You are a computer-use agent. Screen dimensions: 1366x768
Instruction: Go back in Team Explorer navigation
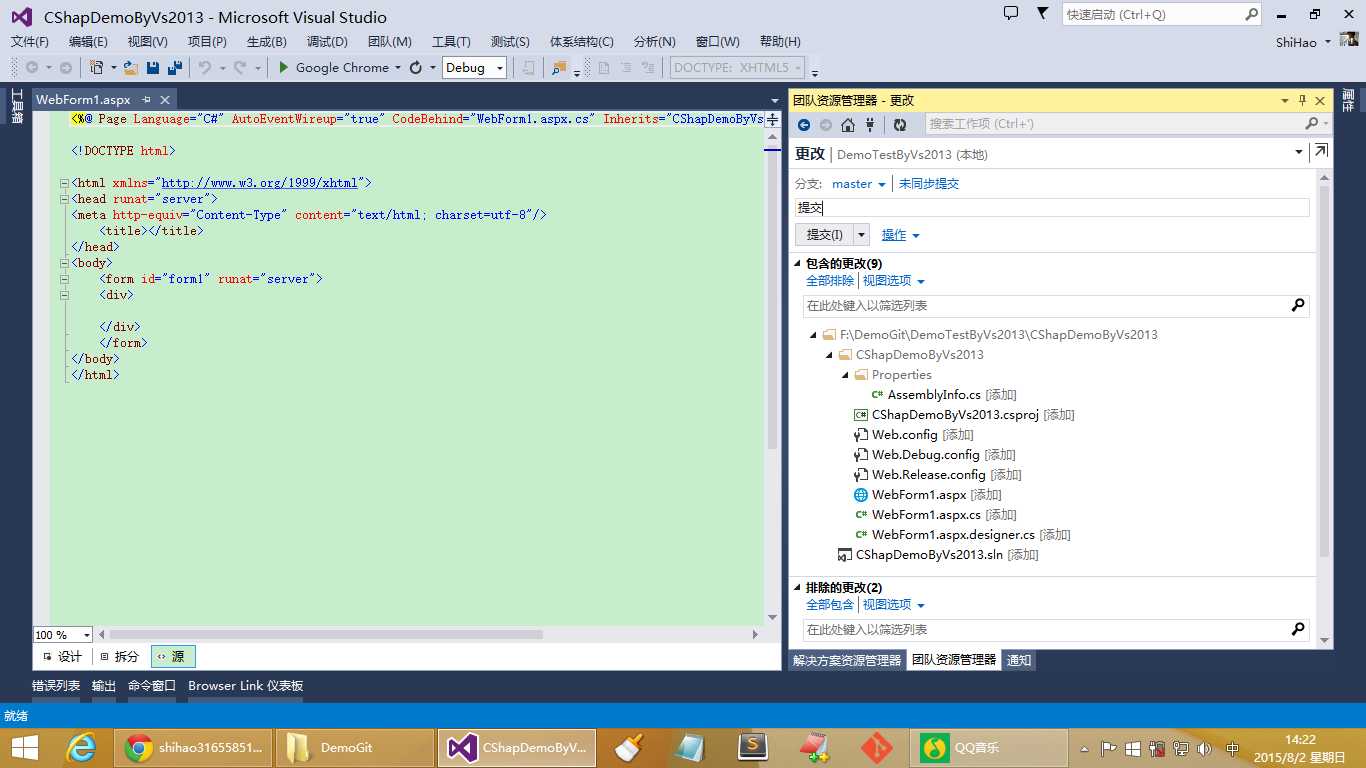pos(804,125)
